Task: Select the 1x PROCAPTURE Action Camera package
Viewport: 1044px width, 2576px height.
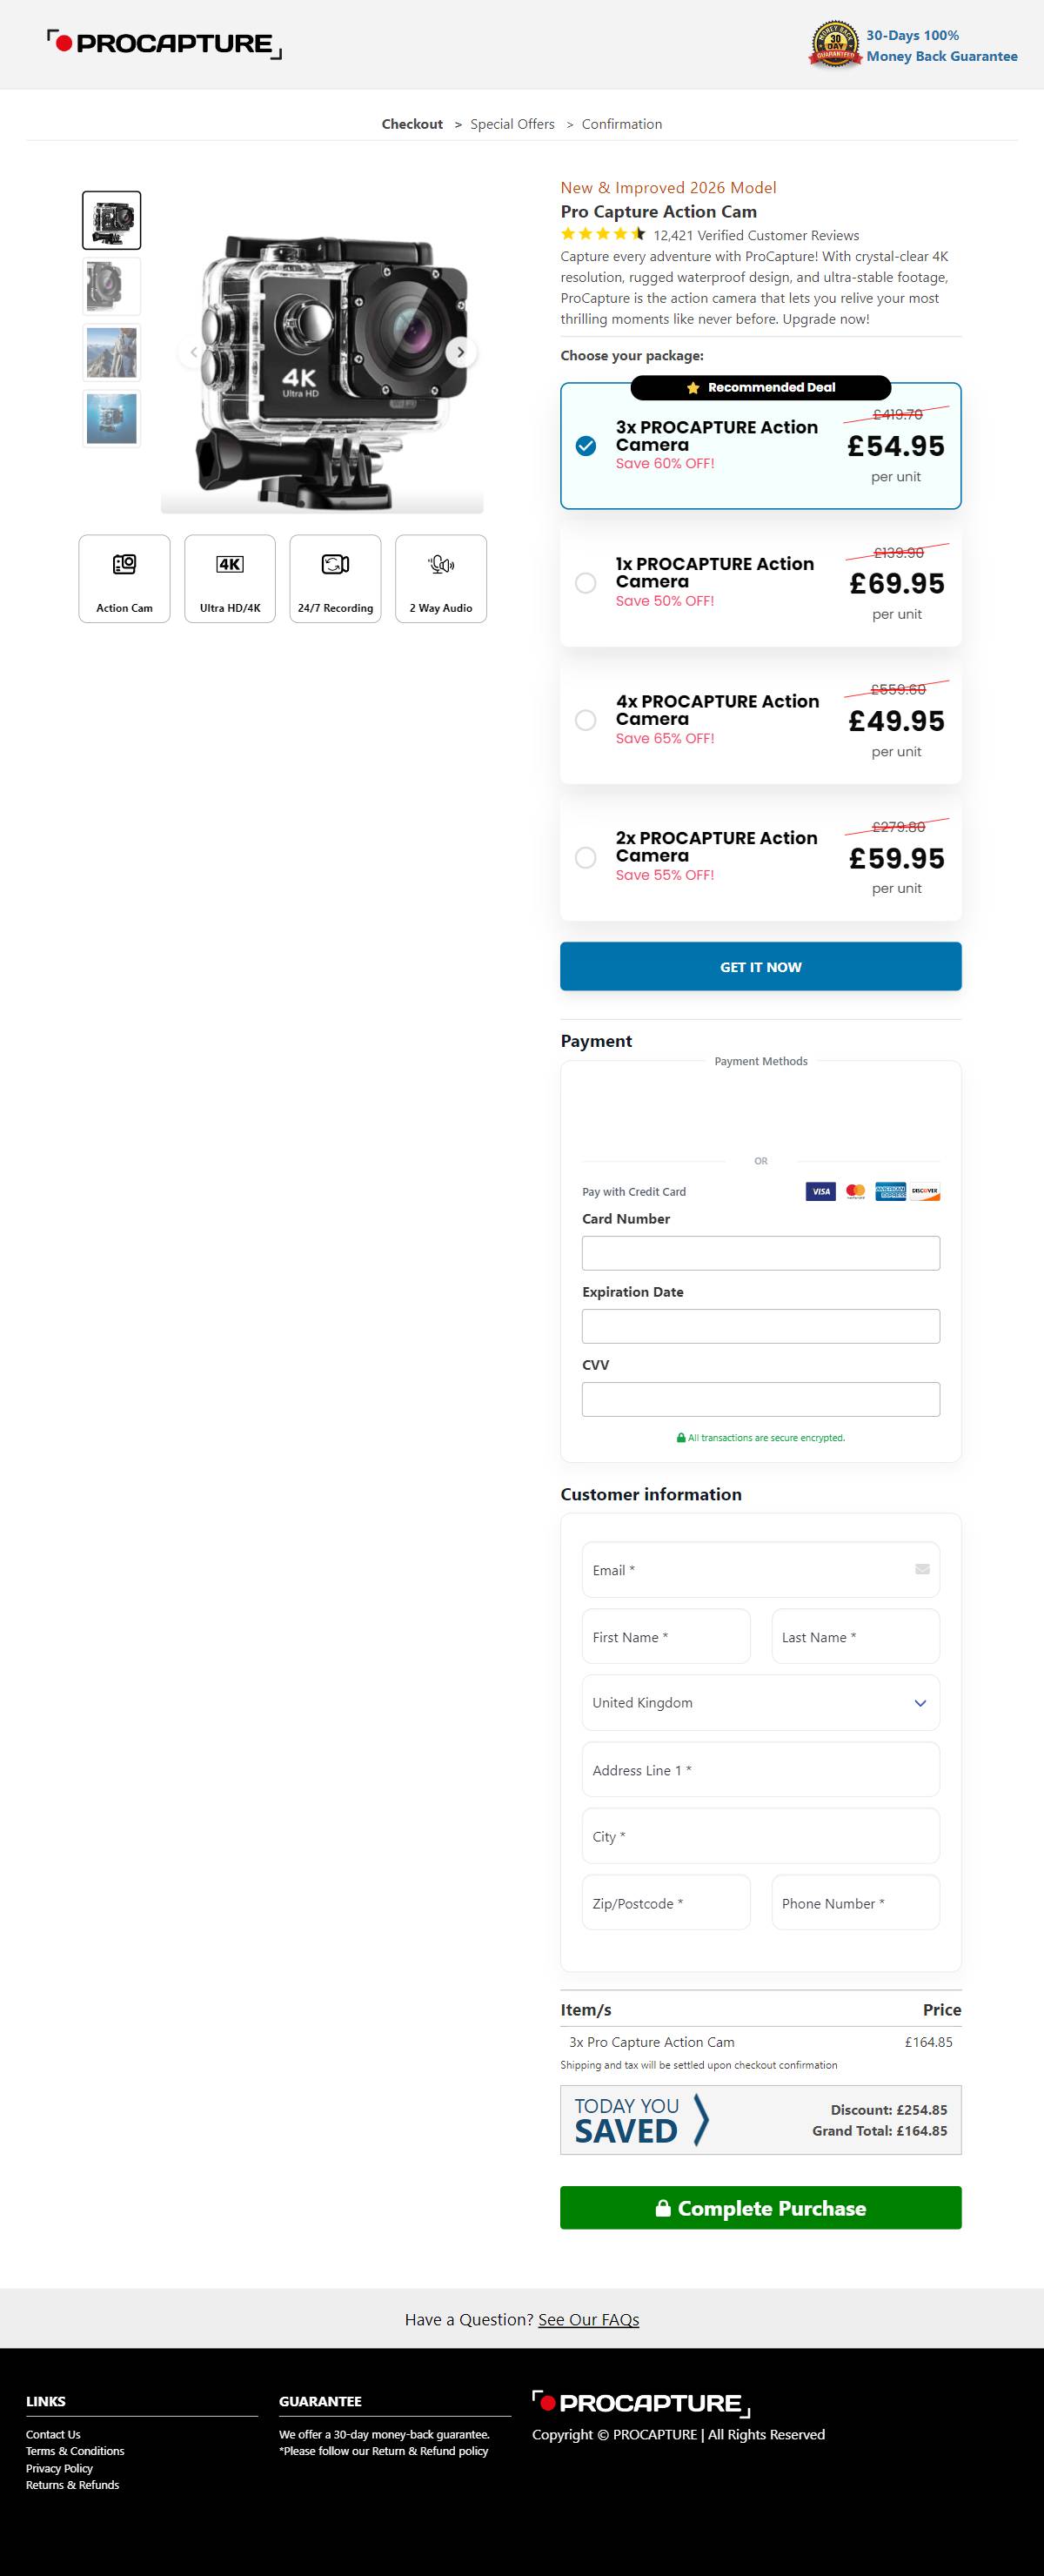Action: [586, 583]
